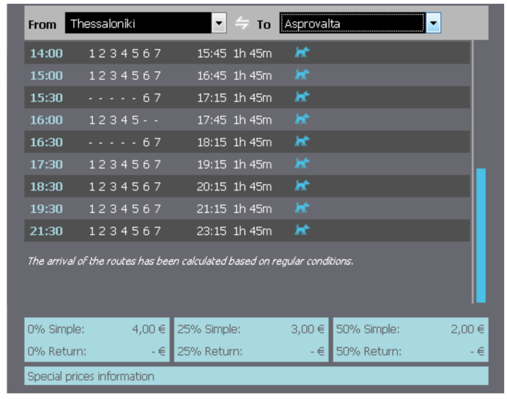
Task: Click the 15:45 arrival time
Action: coord(212,53)
